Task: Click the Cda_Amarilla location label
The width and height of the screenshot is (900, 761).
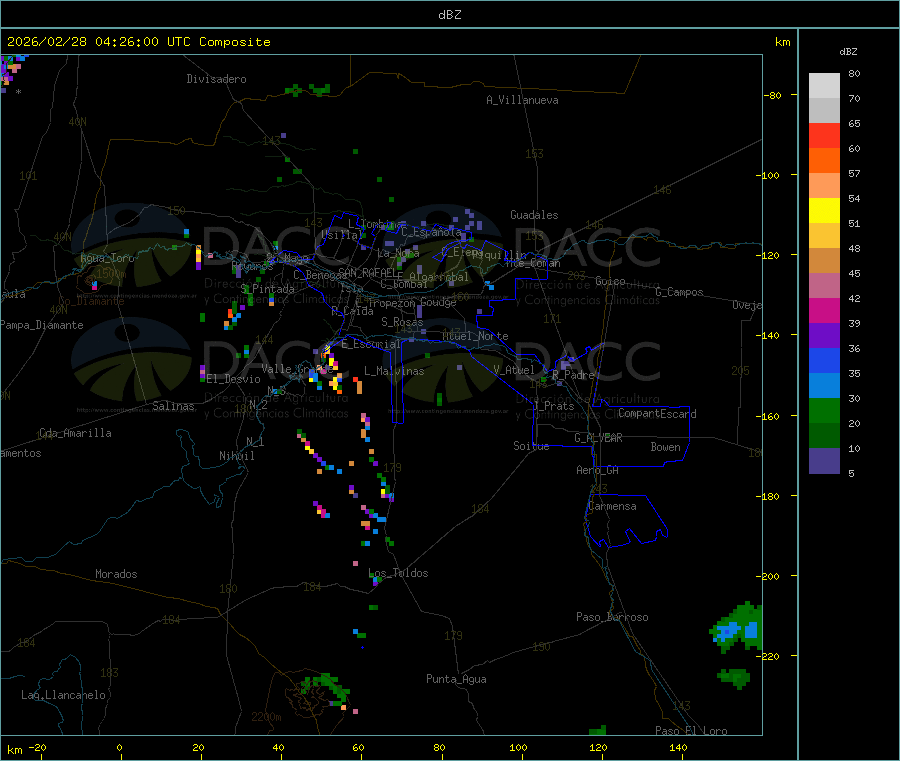Action: point(75,433)
